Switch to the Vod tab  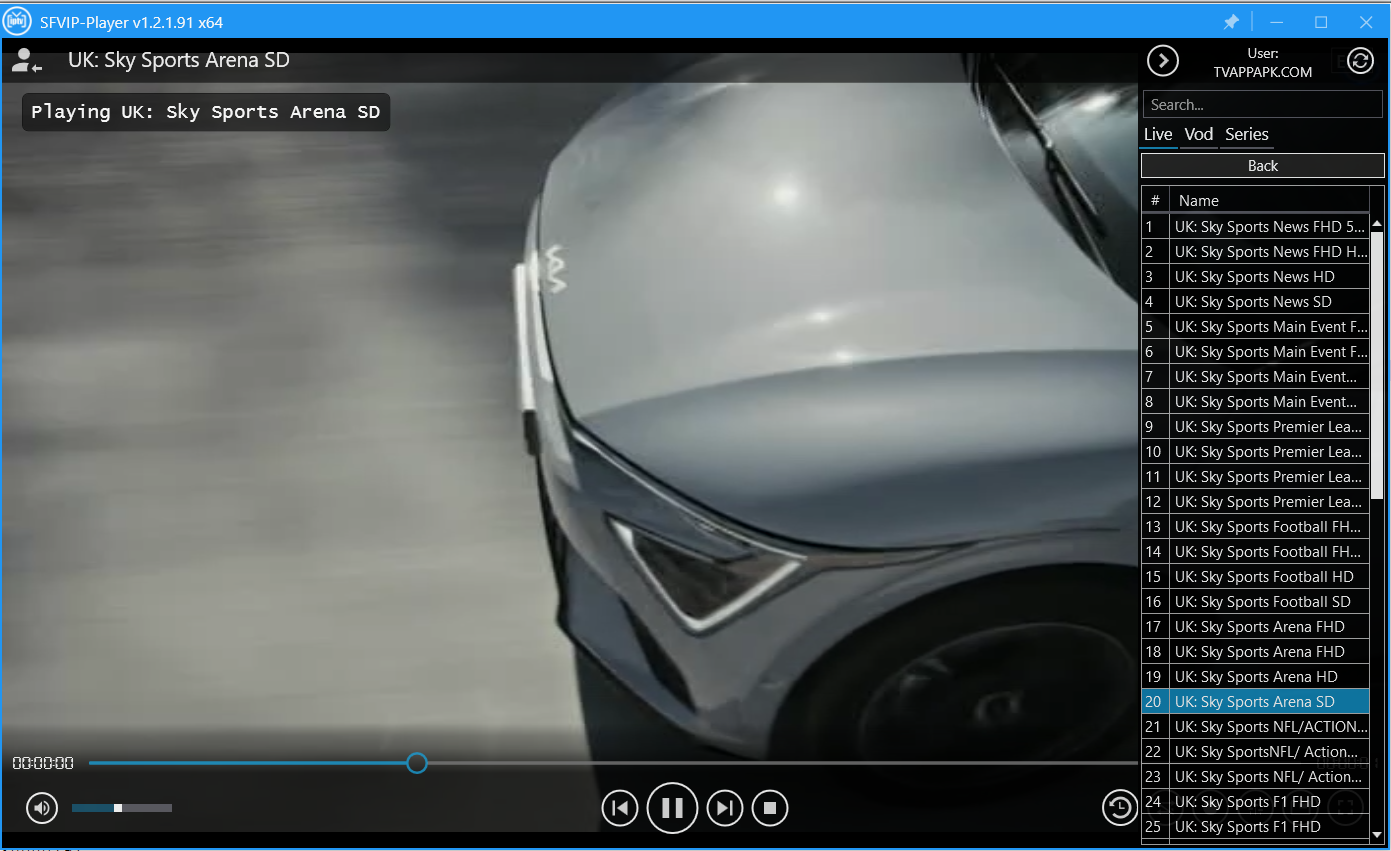click(1198, 134)
